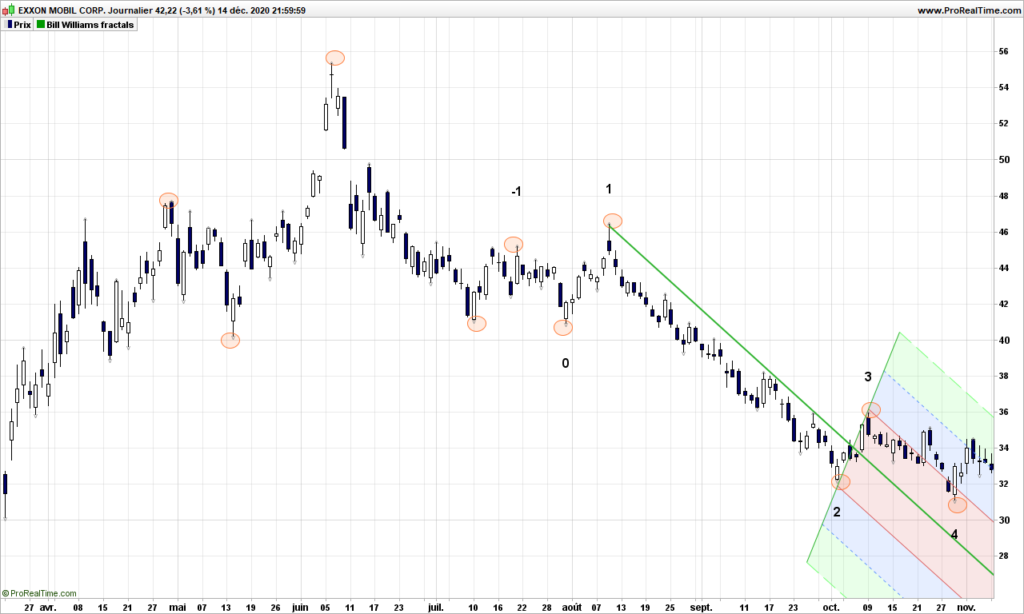
Task: Select the Prix legend label
Action: [22, 25]
